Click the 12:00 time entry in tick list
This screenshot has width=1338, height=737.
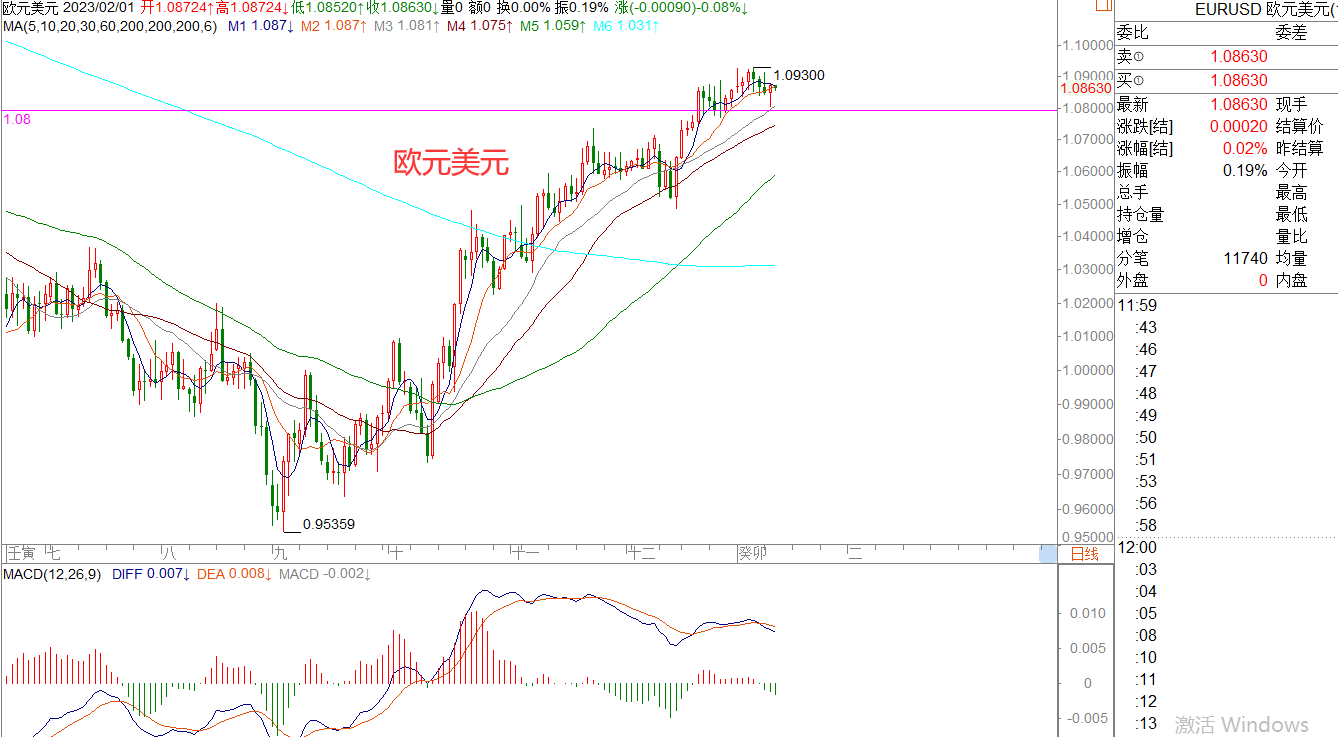[x=1137, y=548]
